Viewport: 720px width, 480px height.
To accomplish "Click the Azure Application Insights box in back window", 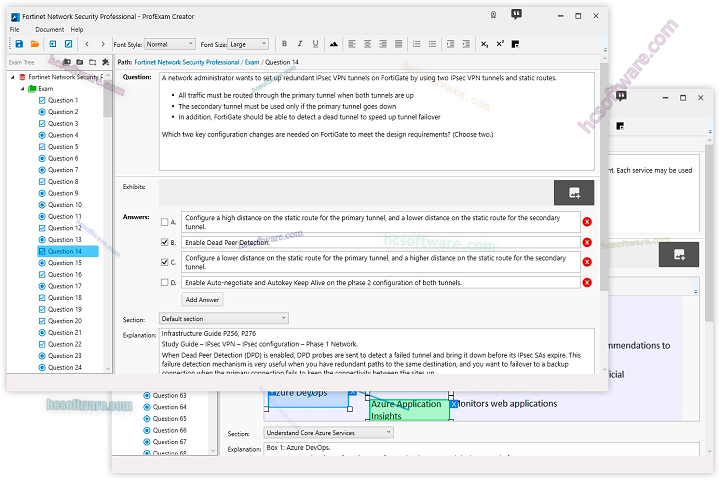I will tap(409, 410).
